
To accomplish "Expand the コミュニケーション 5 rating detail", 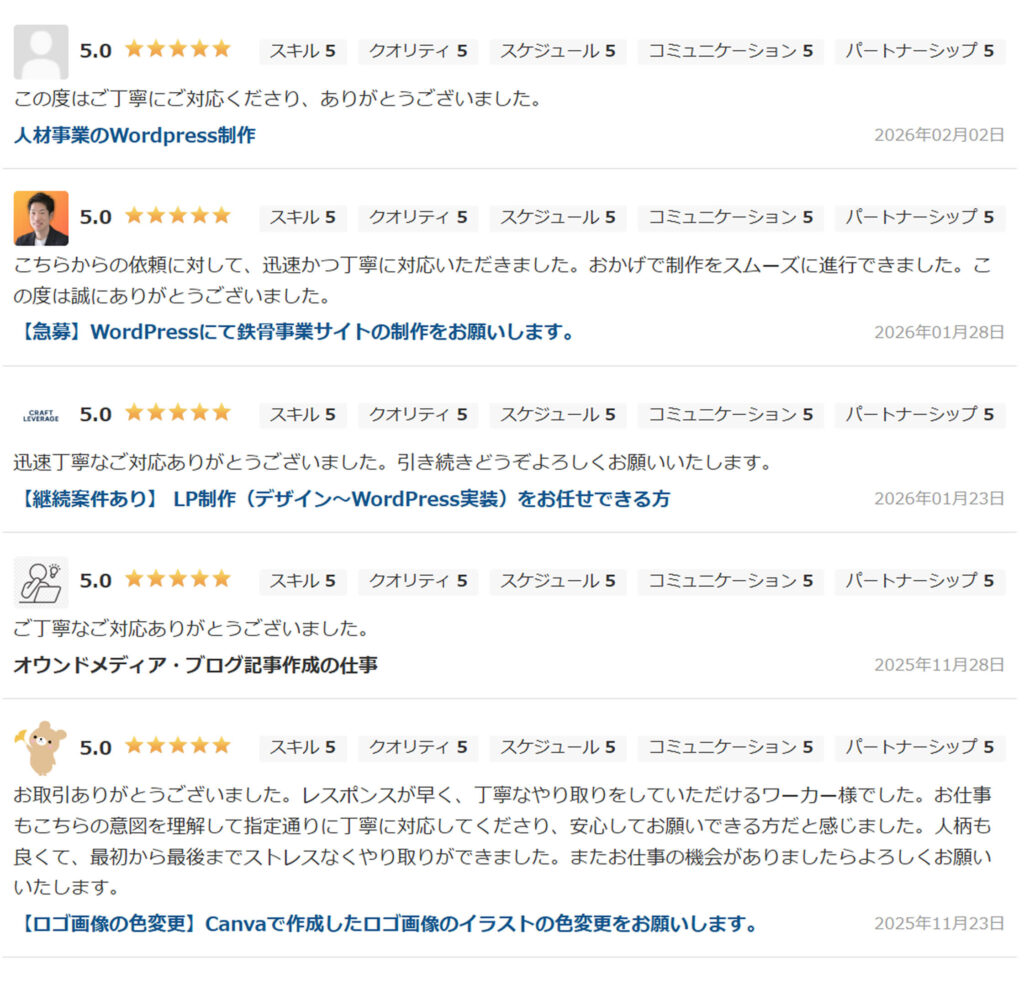I will [x=730, y=49].
